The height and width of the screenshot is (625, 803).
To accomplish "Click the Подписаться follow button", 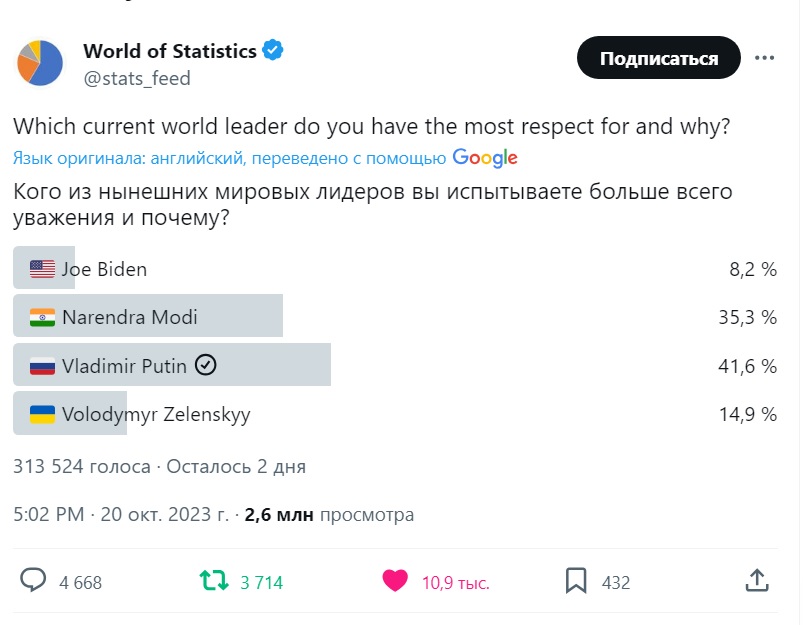I will 658,58.
